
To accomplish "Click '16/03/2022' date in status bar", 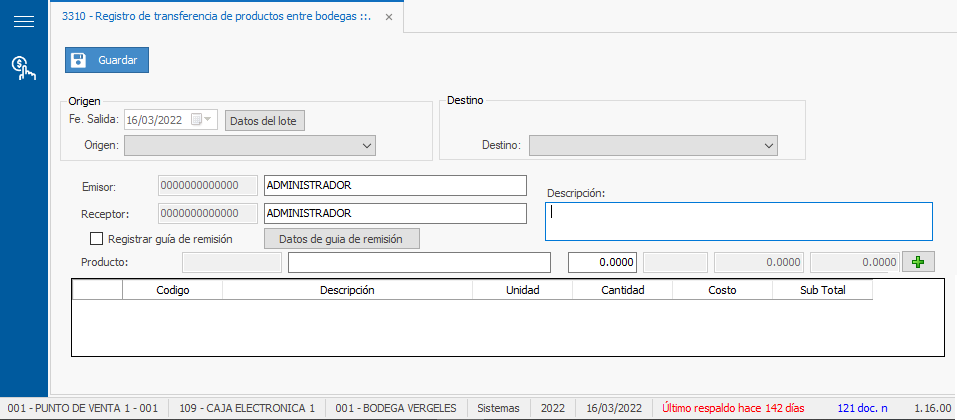I will (613, 408).
